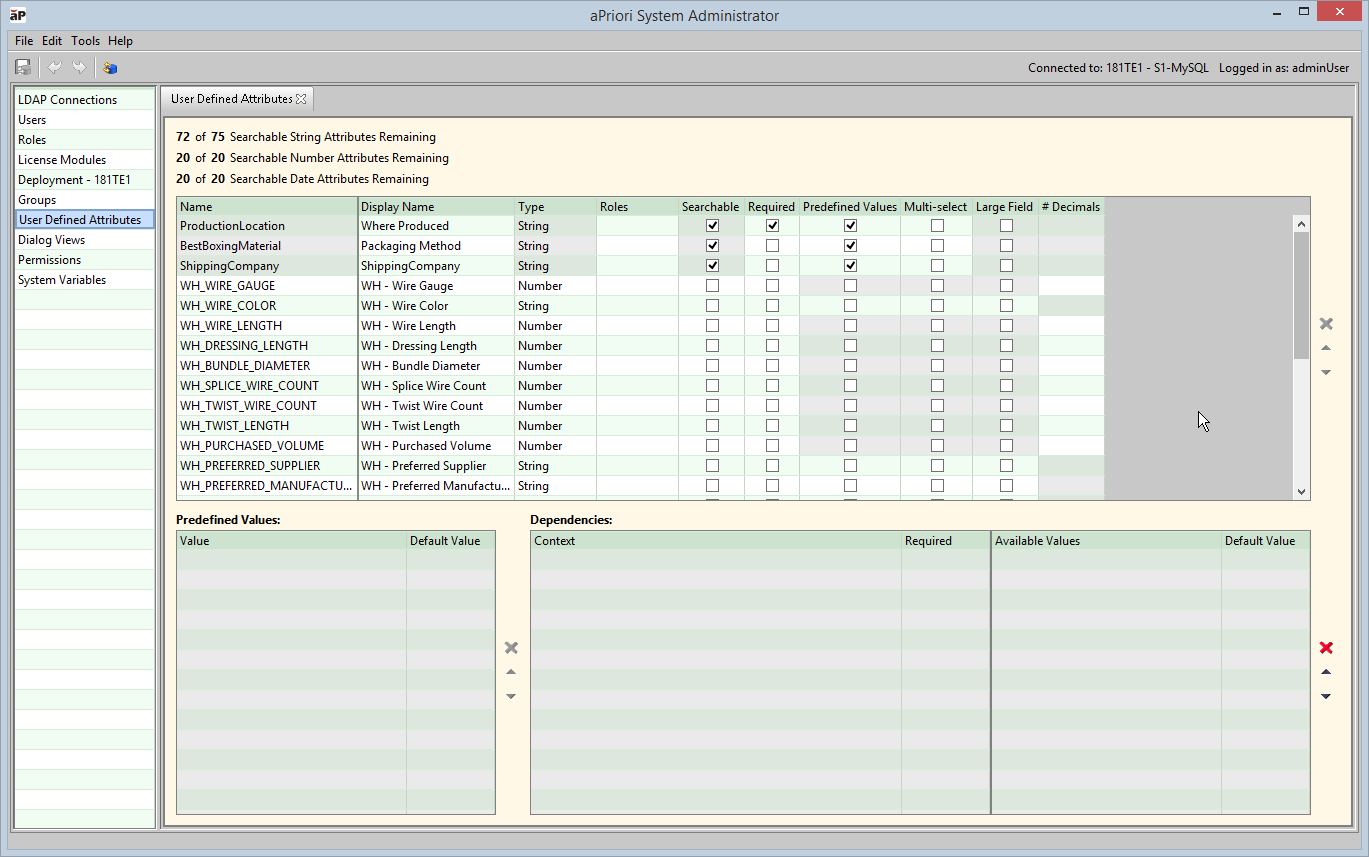Open the Help menu
Screen dimensions: 1369x857
120,41
